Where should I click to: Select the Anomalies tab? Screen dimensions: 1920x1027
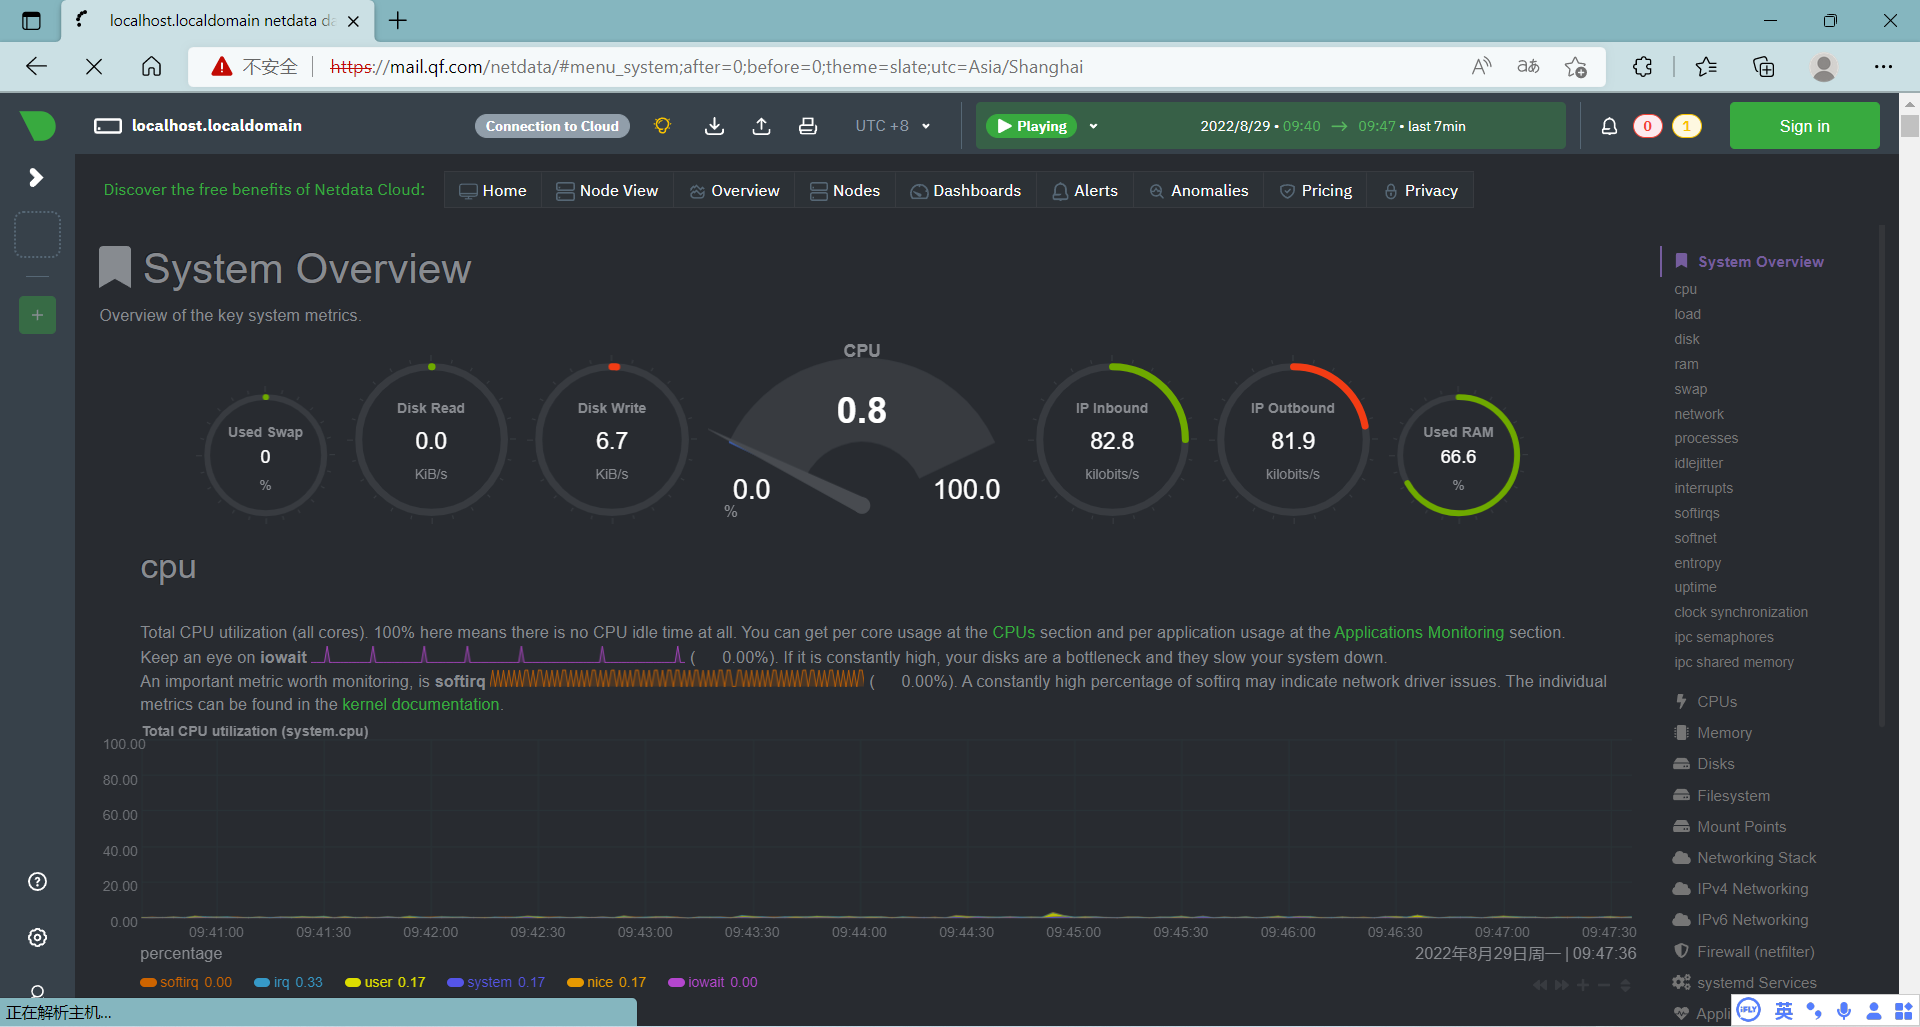point(1199,191)
